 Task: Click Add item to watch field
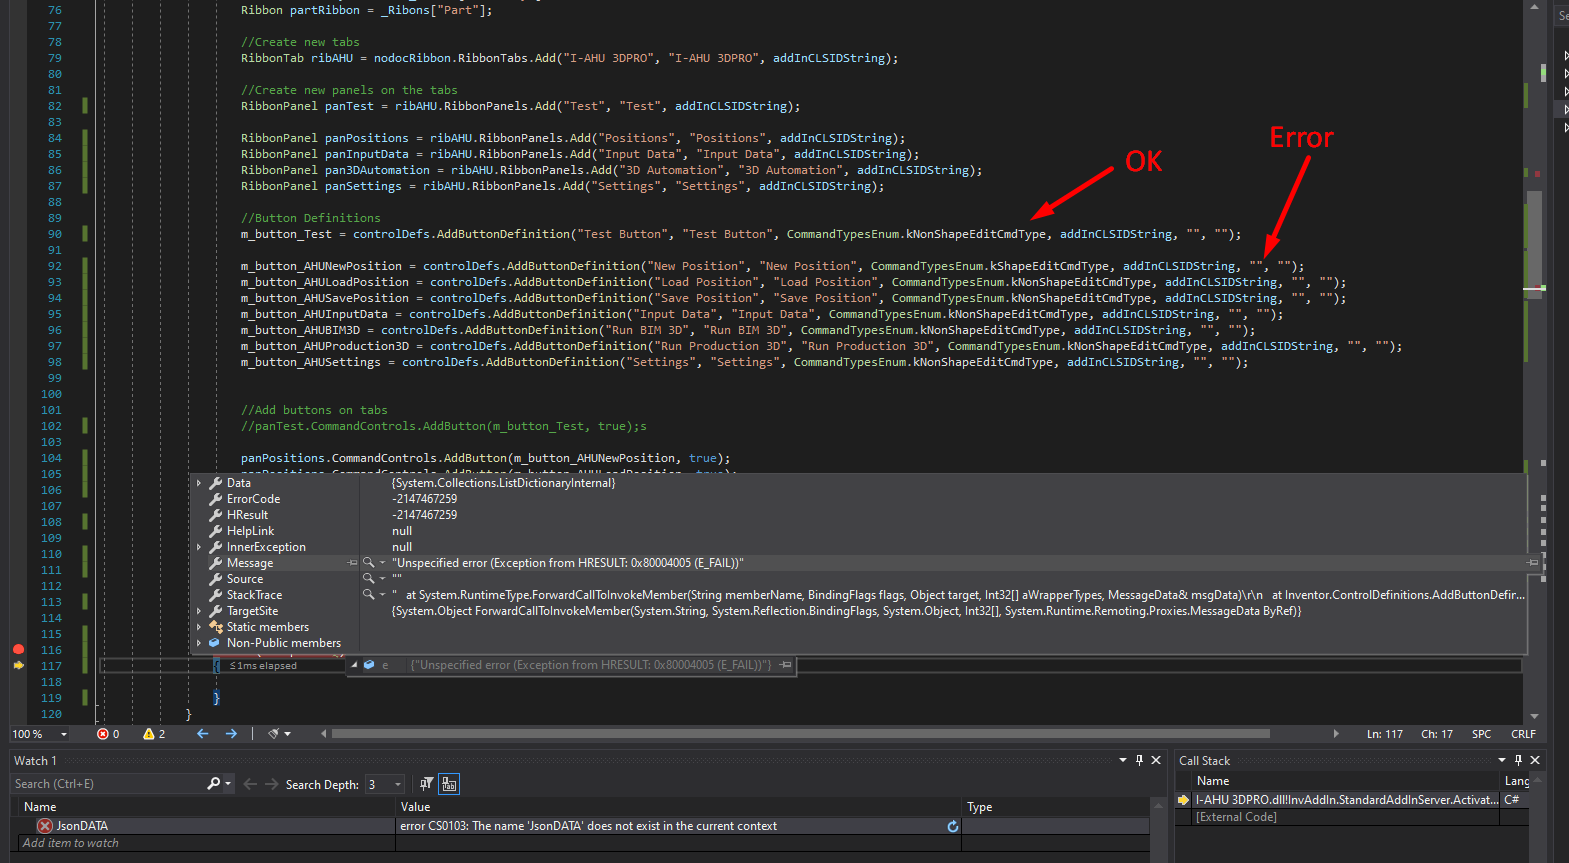pos(205,843)
